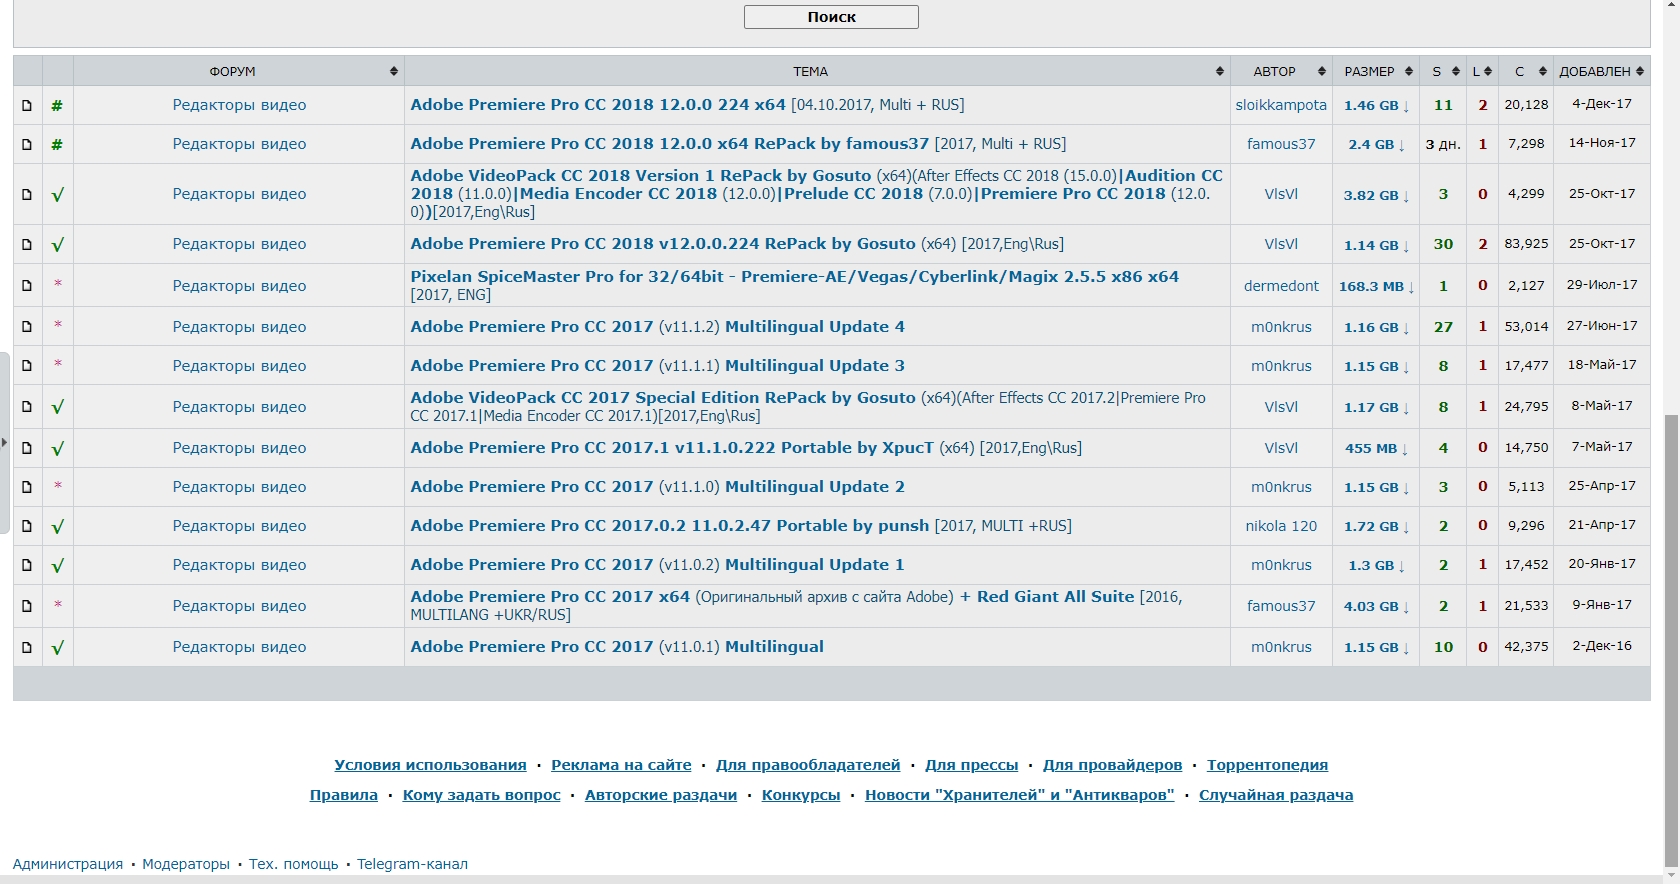This screenshot has height=884, width=1680.
Task: Download the 4.03 GB Red Giant torrent
Action: [x=1376, y=606]
